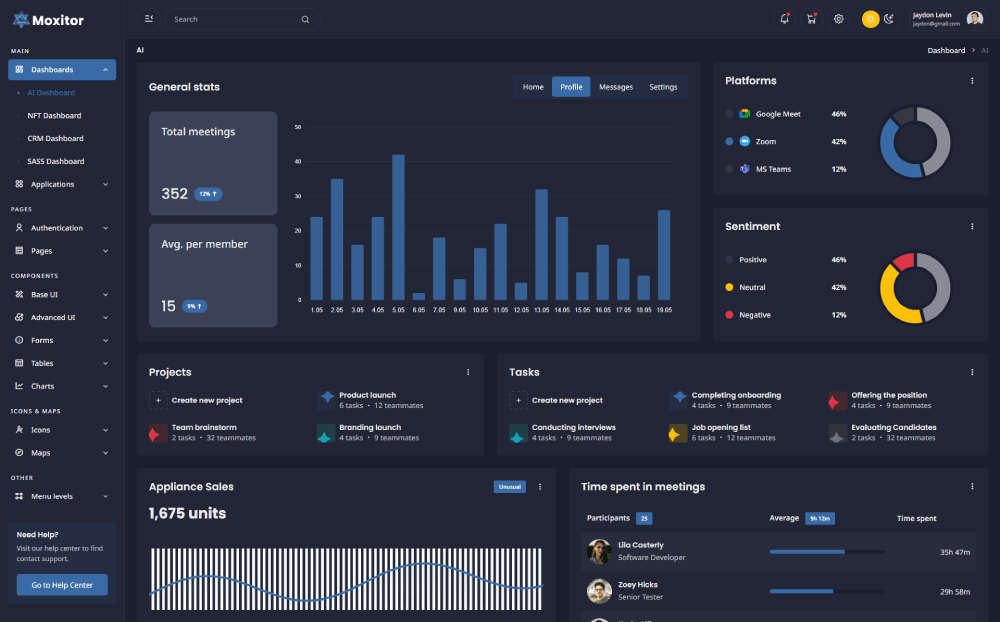Open Platforms card three-dot menu
Viewport: 1000px width, 622px height.
[972, 81]
